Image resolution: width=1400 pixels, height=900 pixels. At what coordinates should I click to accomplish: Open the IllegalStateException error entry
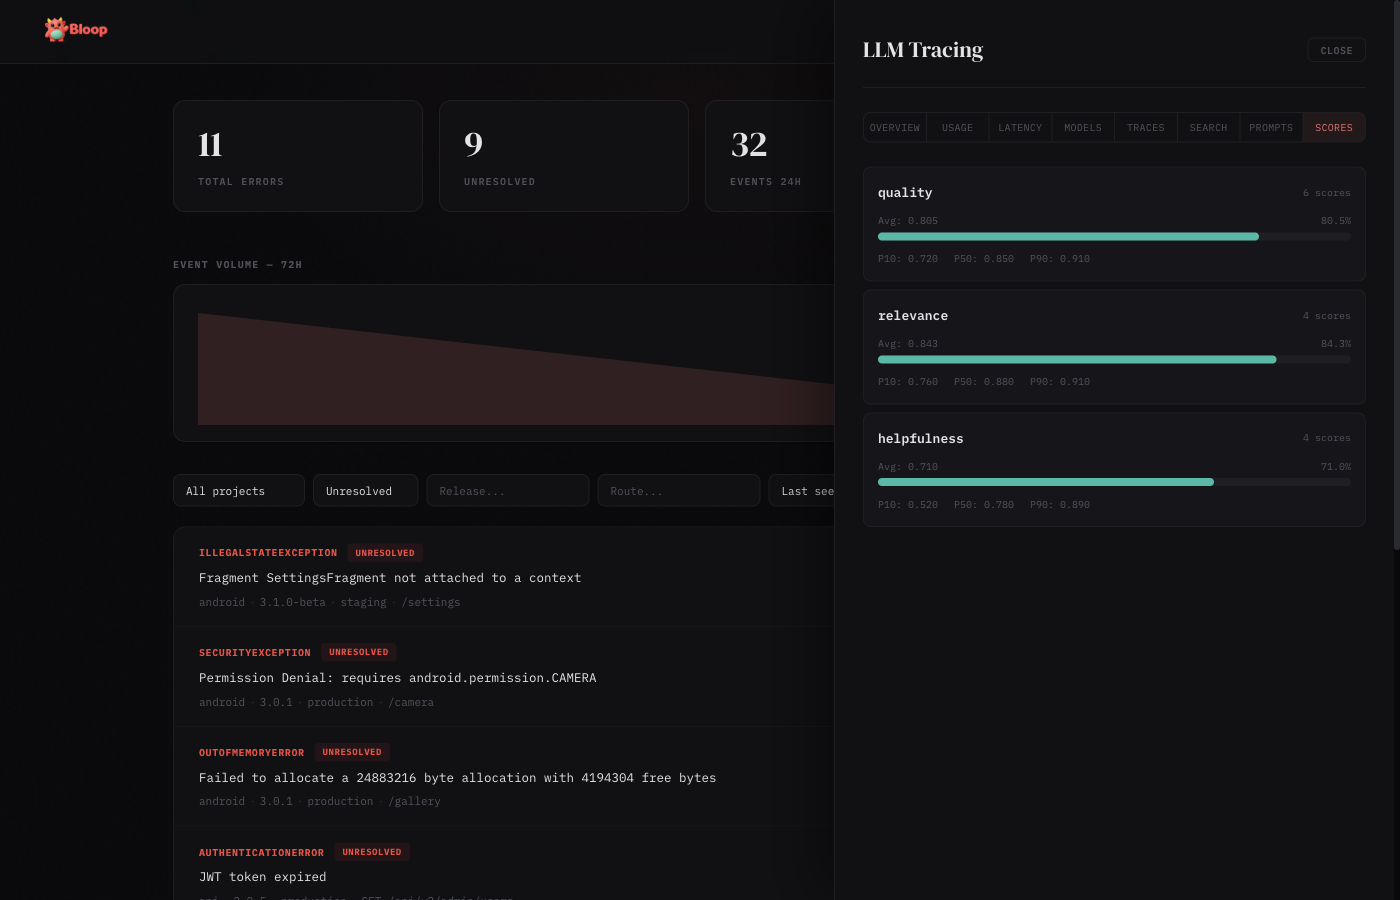(x=390, y=578)
